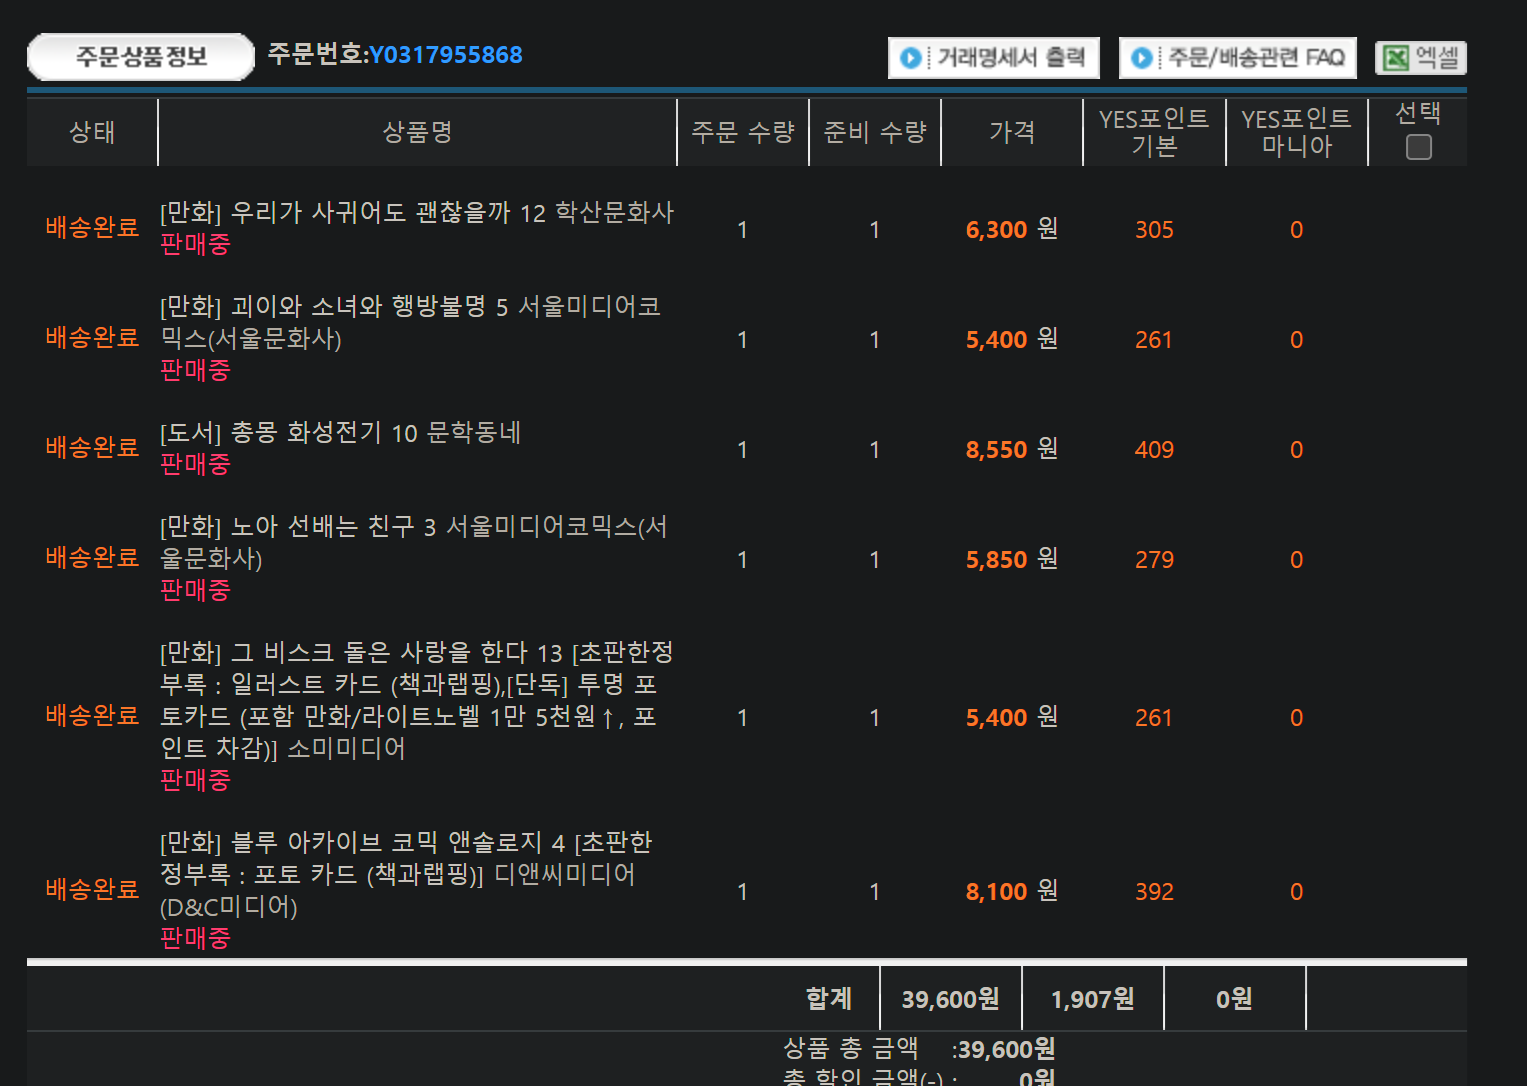This screenshot has width=1527, height=1086.
Task: Click the Excel export icon button
Action: (x=1420, y=58)
